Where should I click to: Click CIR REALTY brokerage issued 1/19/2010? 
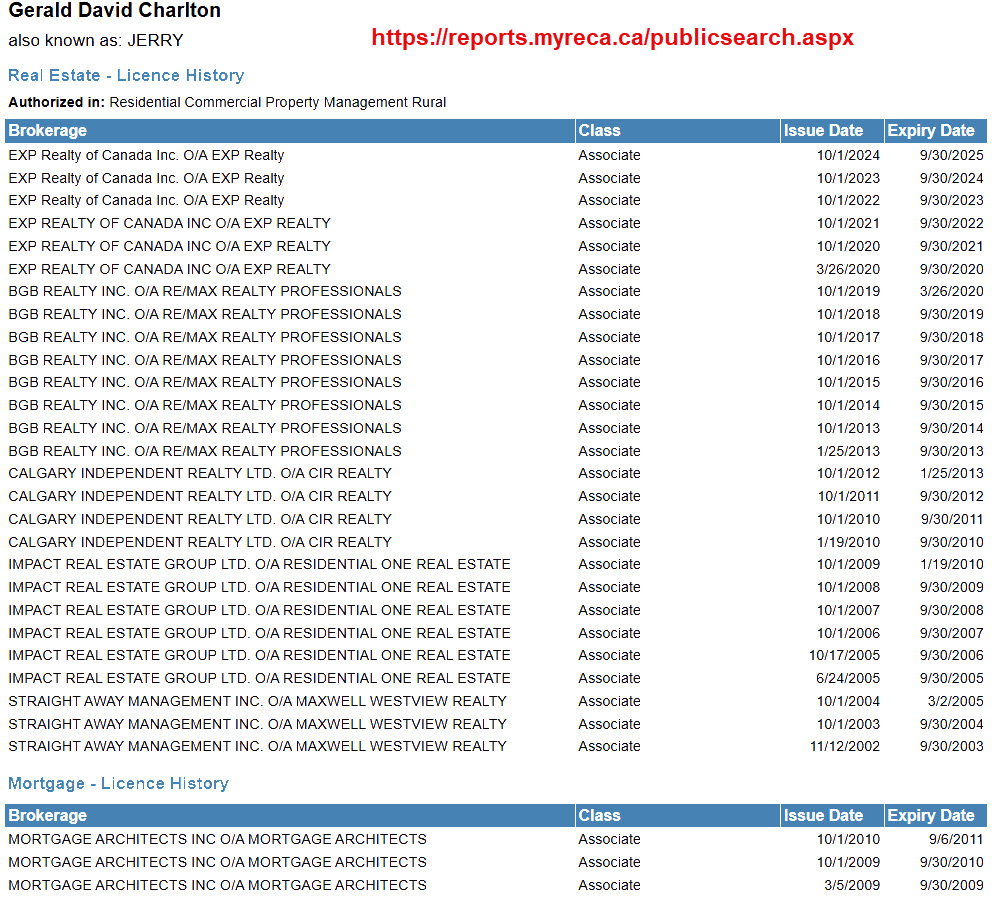pyautogui.click(x=200, y=542)
